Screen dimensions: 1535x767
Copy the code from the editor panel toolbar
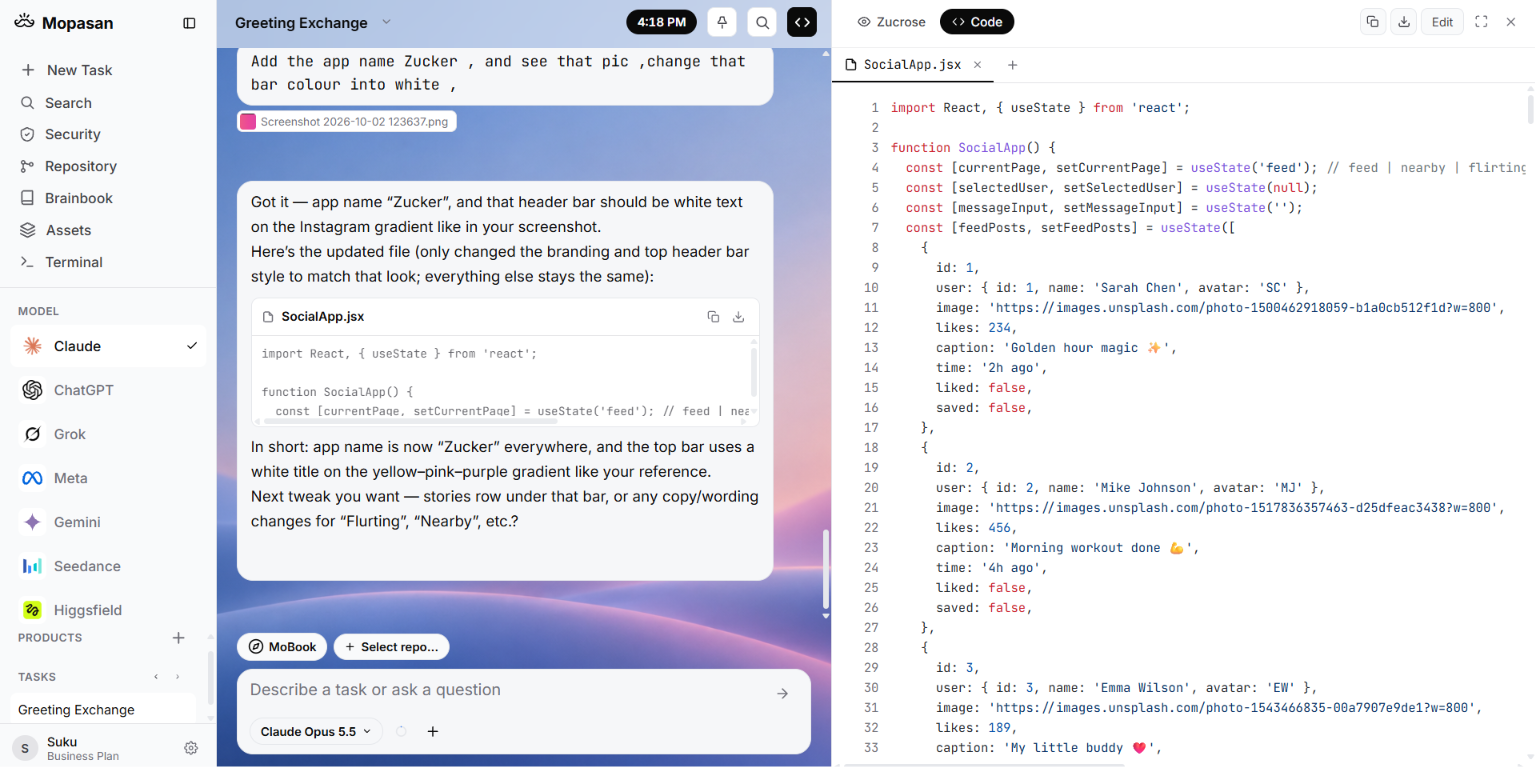tap(1373, 22)
